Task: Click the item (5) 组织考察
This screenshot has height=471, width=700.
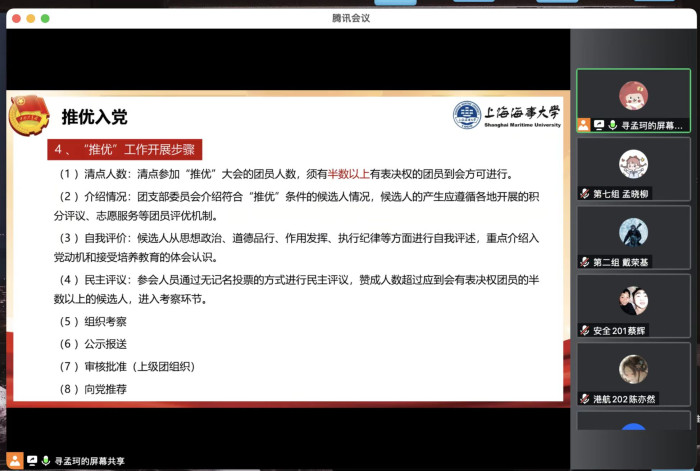Action: click(x=93, y=321)
